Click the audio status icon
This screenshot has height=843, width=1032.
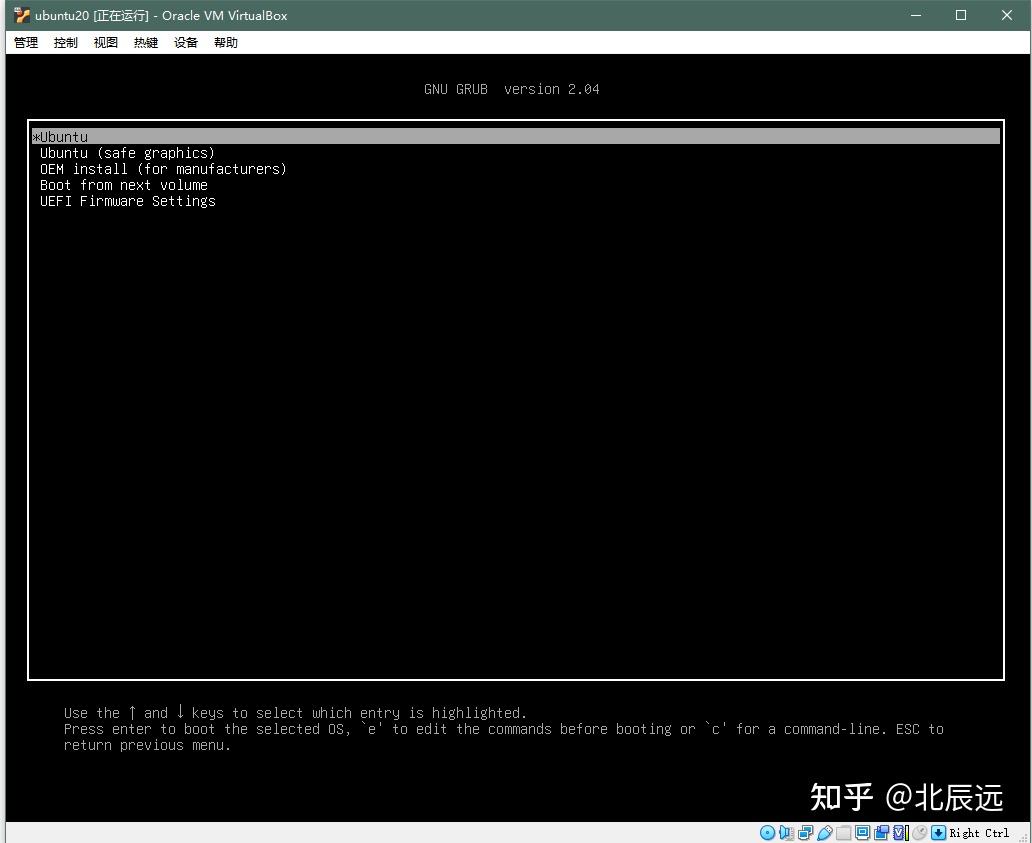[x=787, y=832]
